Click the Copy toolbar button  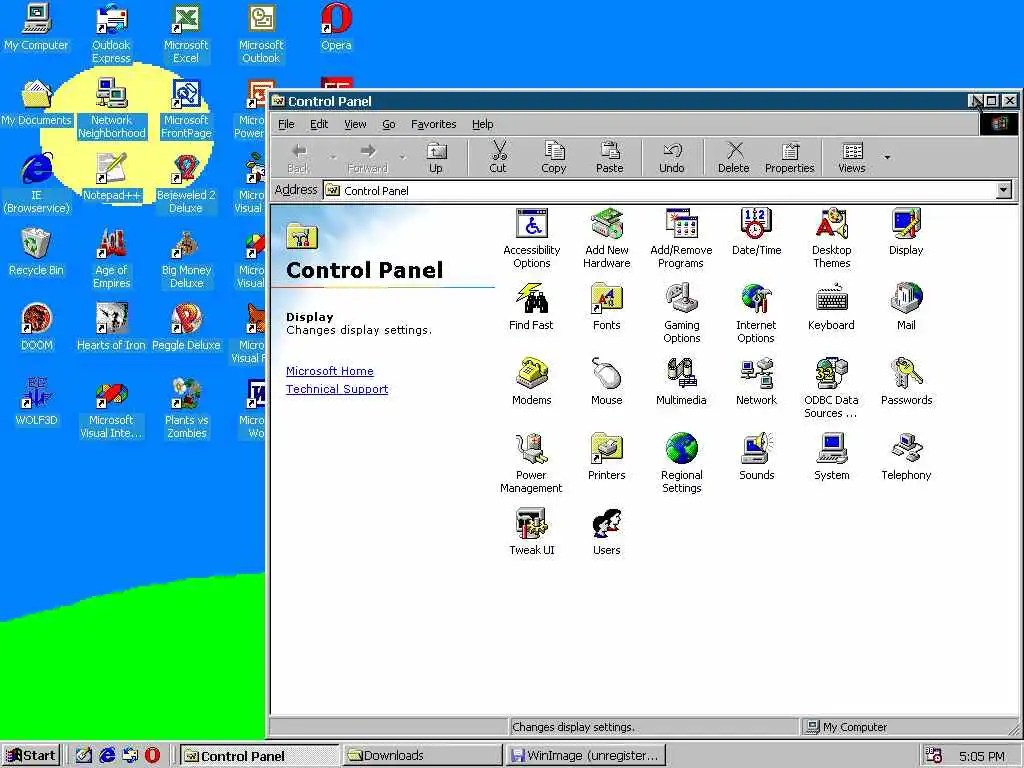554,157
